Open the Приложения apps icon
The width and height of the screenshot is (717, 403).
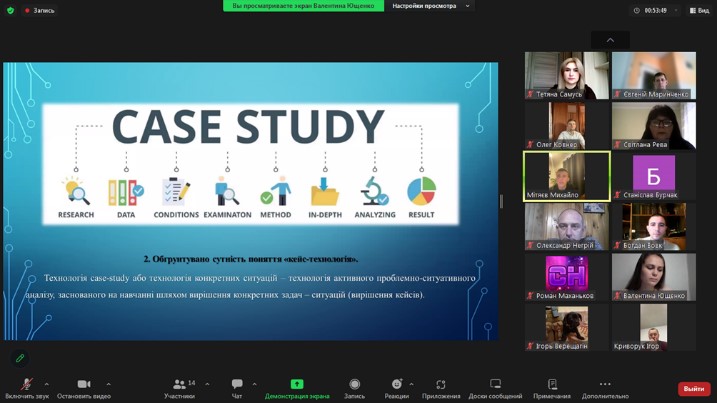click(x=441, y=385)
